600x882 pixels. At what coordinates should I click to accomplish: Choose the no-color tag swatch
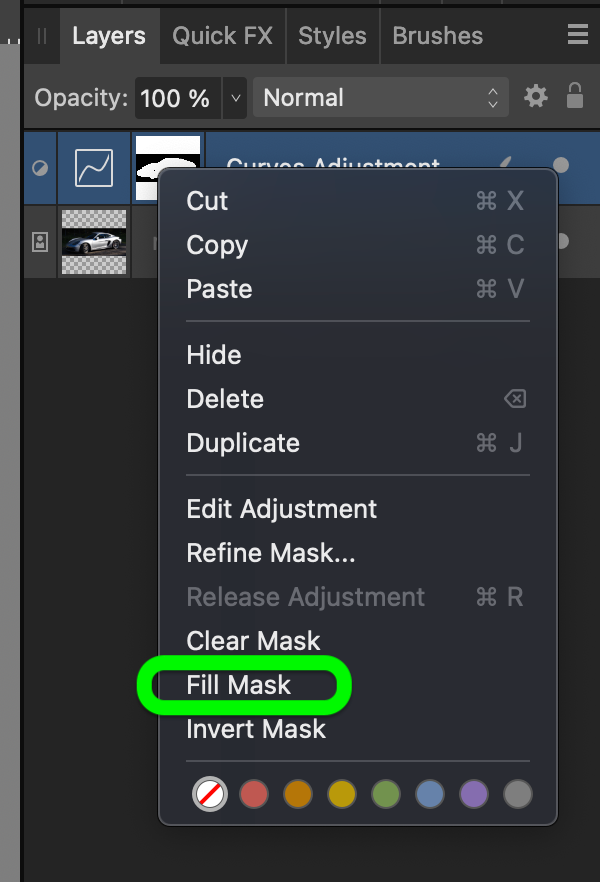pos(210,794)
